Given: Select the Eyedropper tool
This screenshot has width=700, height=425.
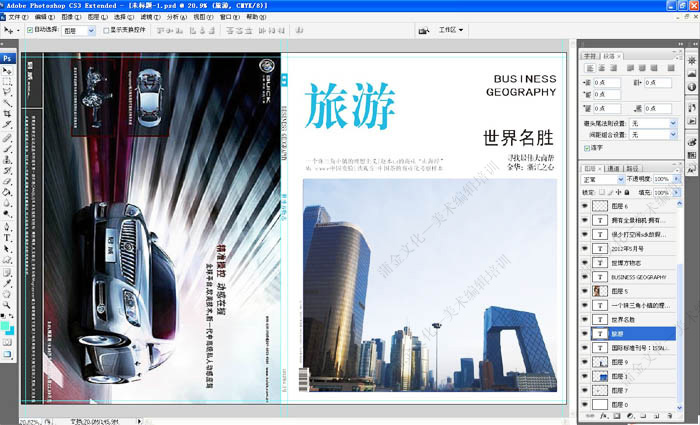Looking at the screenshot, I should (x=7, y=283).
